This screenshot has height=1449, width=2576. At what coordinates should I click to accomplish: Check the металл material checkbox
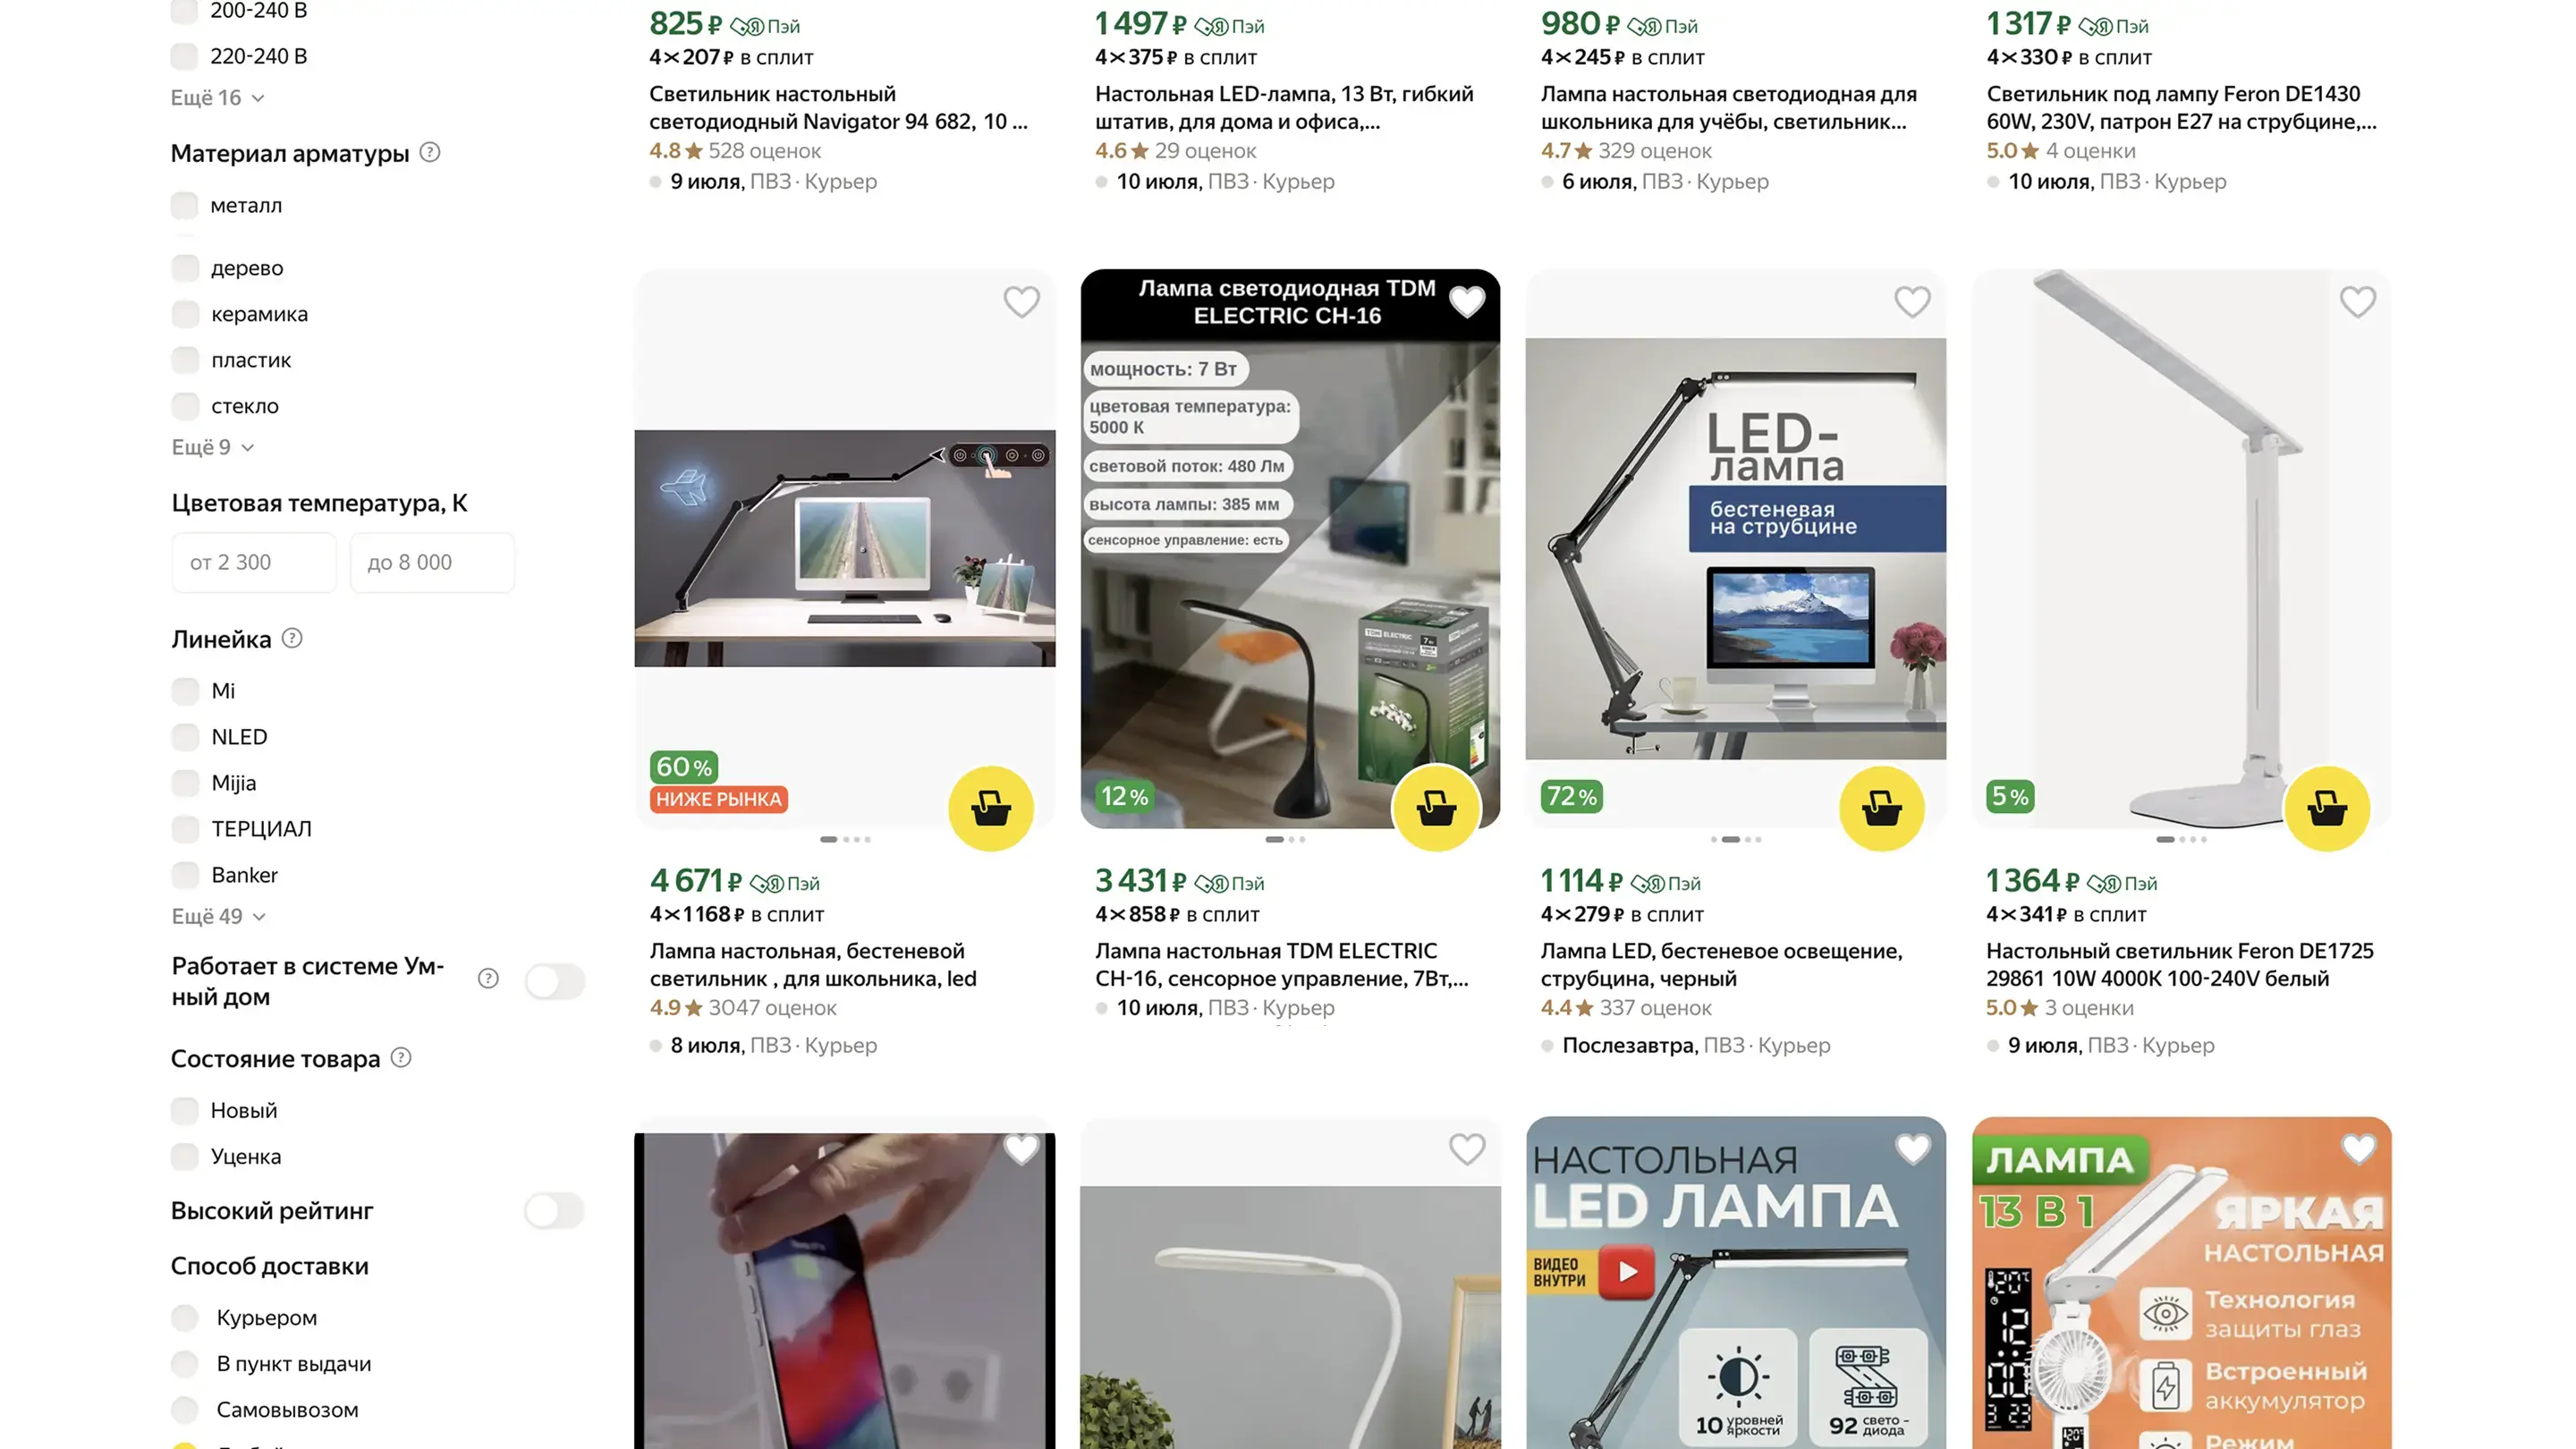185,205
